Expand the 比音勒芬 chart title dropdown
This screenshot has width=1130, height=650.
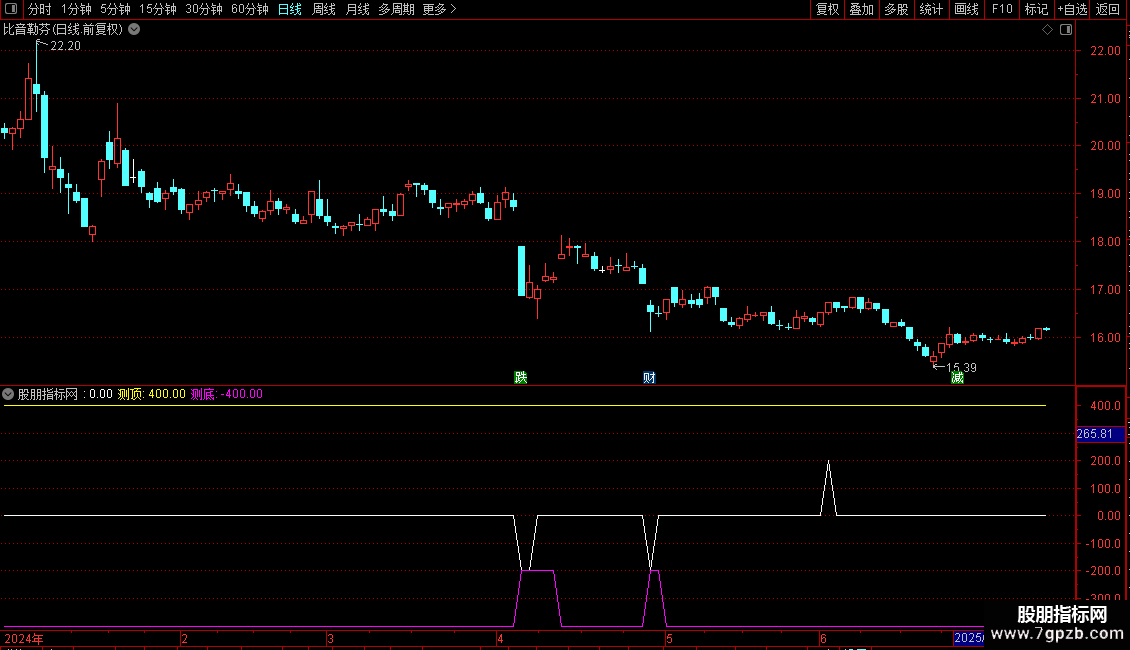(134, 30)
